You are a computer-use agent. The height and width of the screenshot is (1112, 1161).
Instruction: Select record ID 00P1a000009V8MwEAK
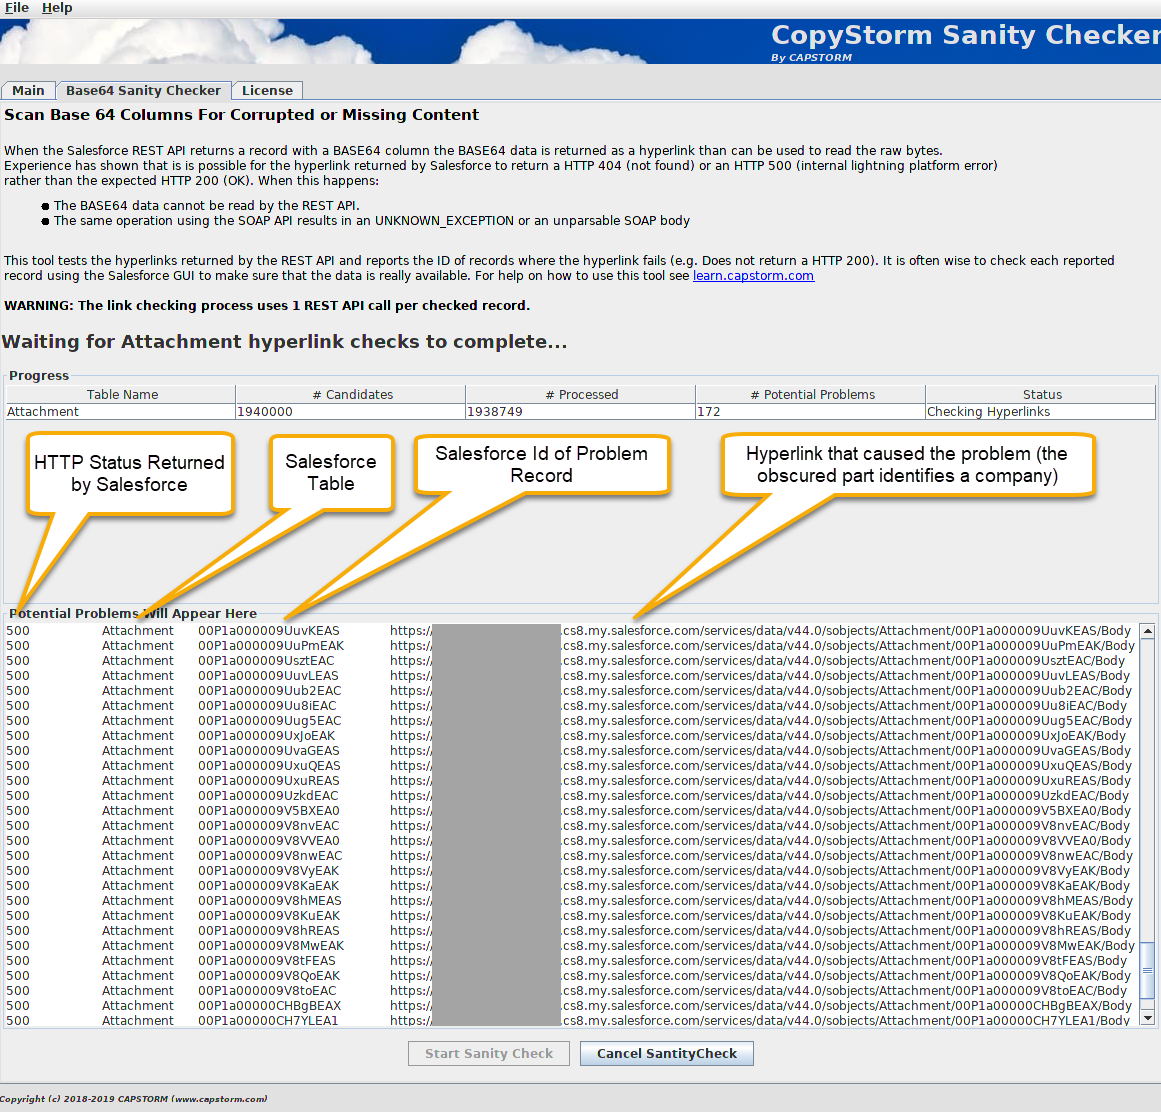tap(271, 945)
